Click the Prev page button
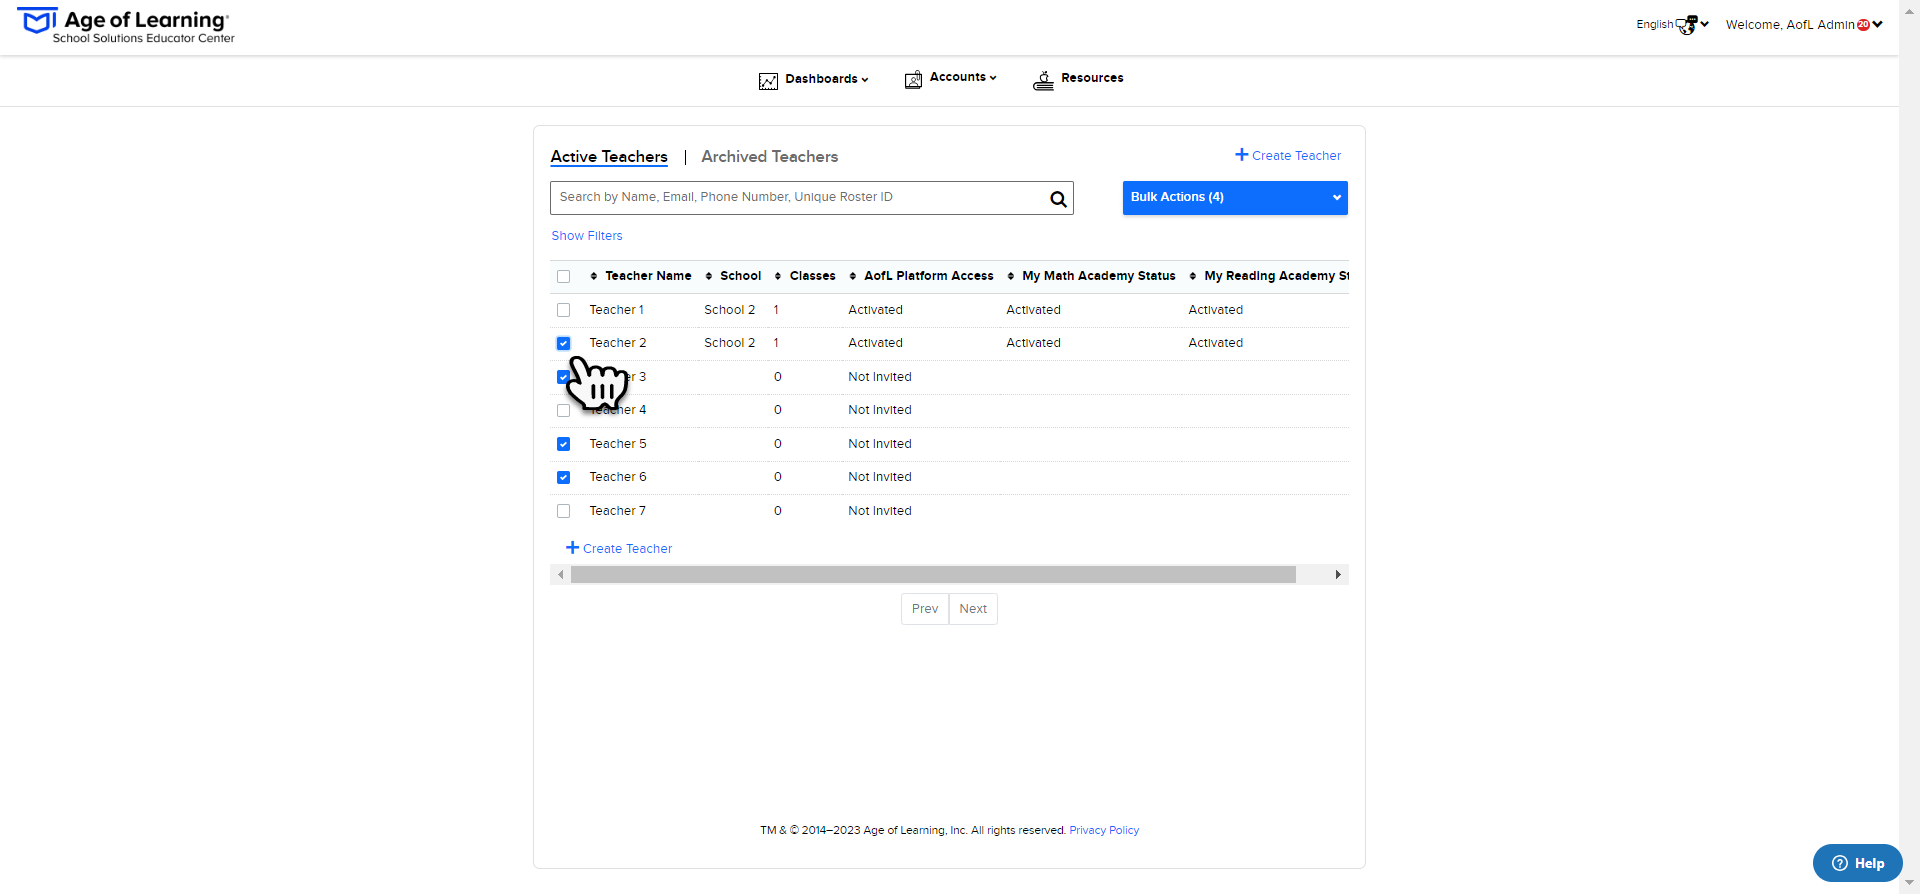The height and width of the screenshot is (894, 1920). (925, 609)
